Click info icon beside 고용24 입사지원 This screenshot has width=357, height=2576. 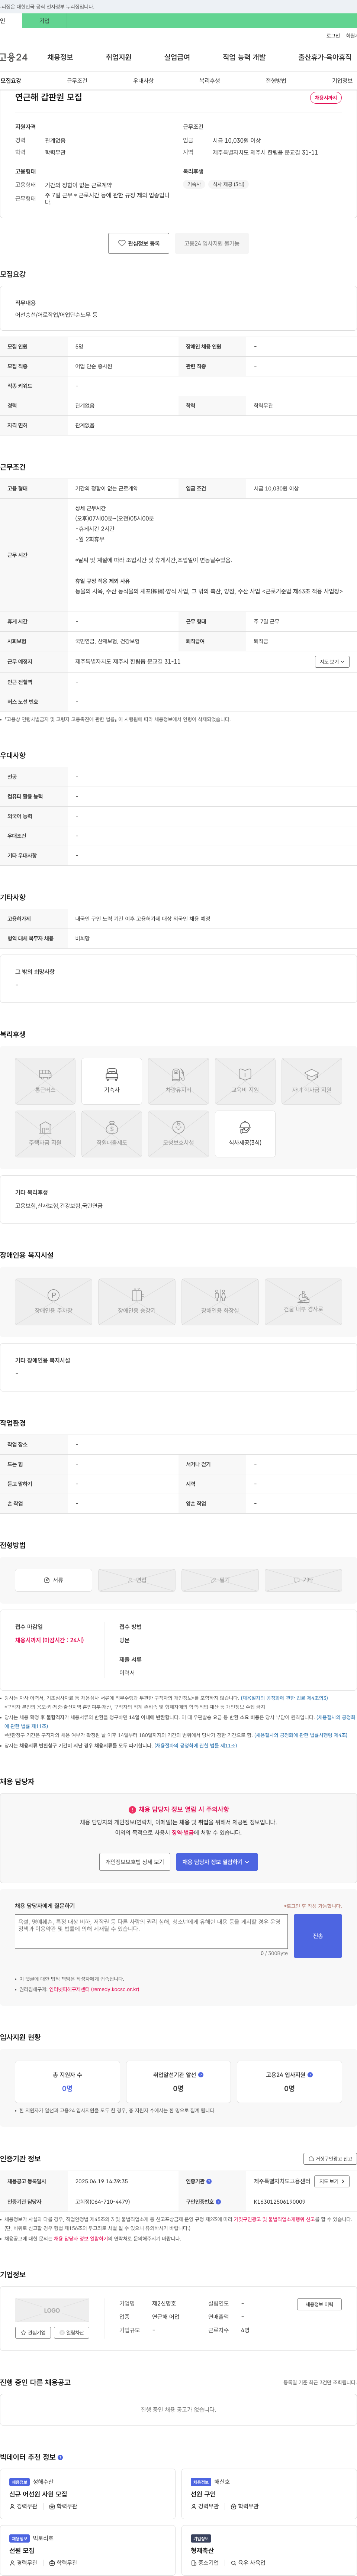tap(310, 2075)
